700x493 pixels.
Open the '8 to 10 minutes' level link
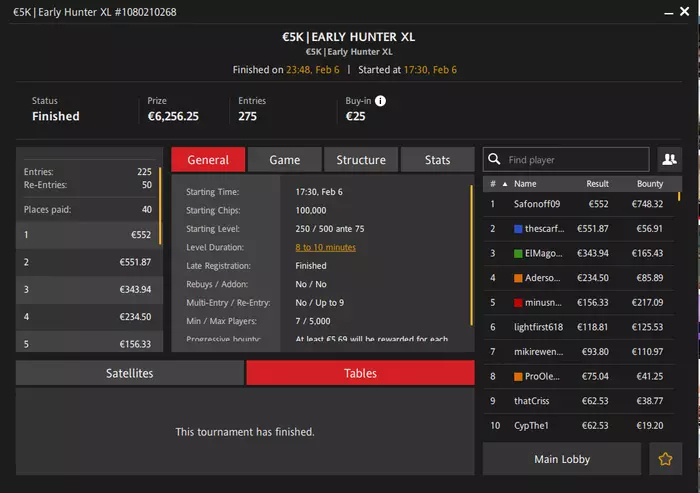click(325, 247)
